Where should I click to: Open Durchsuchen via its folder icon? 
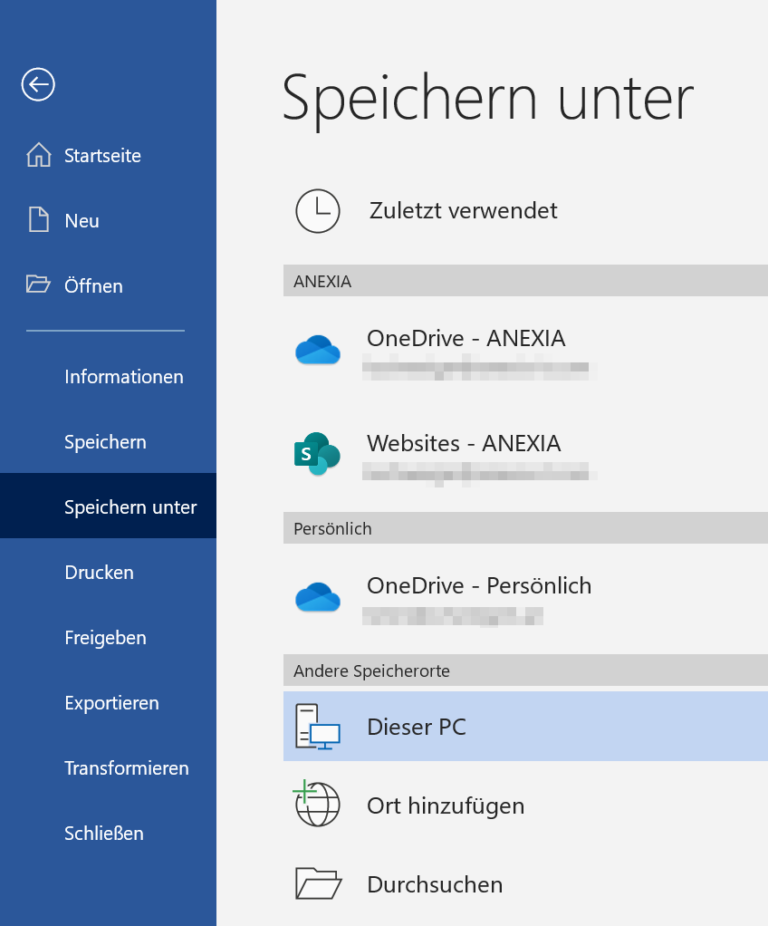pyautogui.click(x=317, y=884)
